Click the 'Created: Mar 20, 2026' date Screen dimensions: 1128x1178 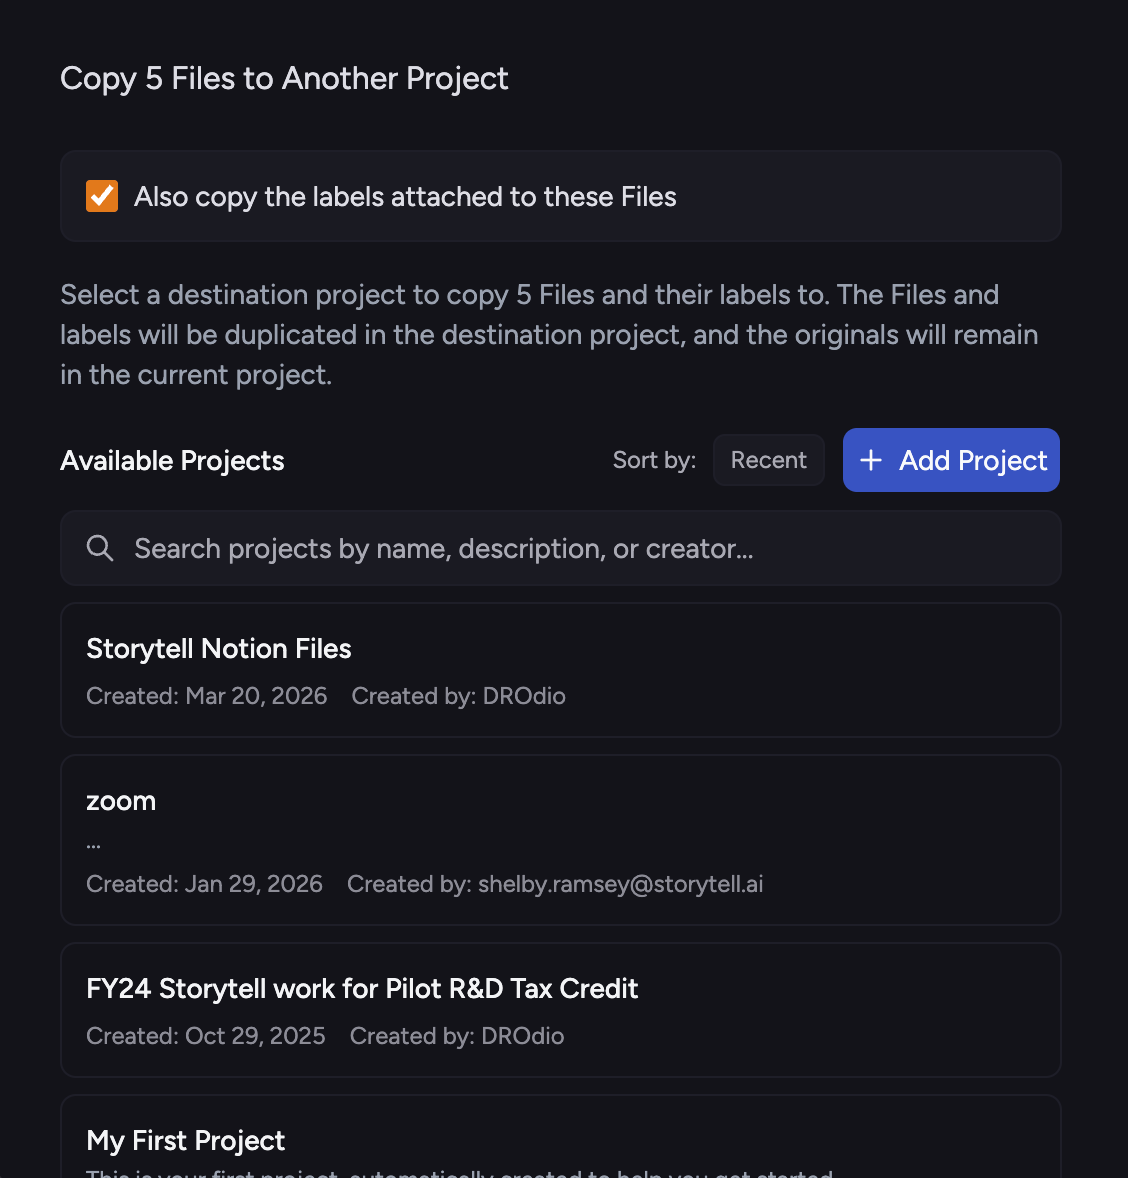207,696
